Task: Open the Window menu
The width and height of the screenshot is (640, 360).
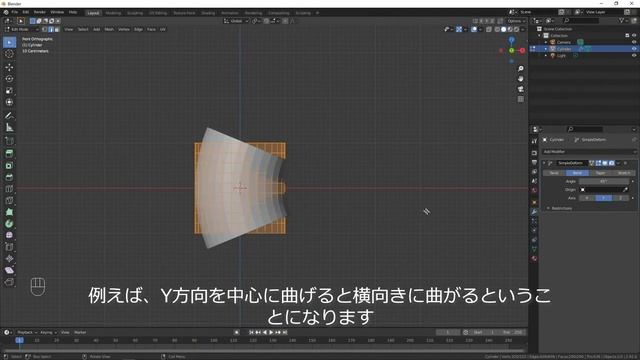Action: (57, 12)
